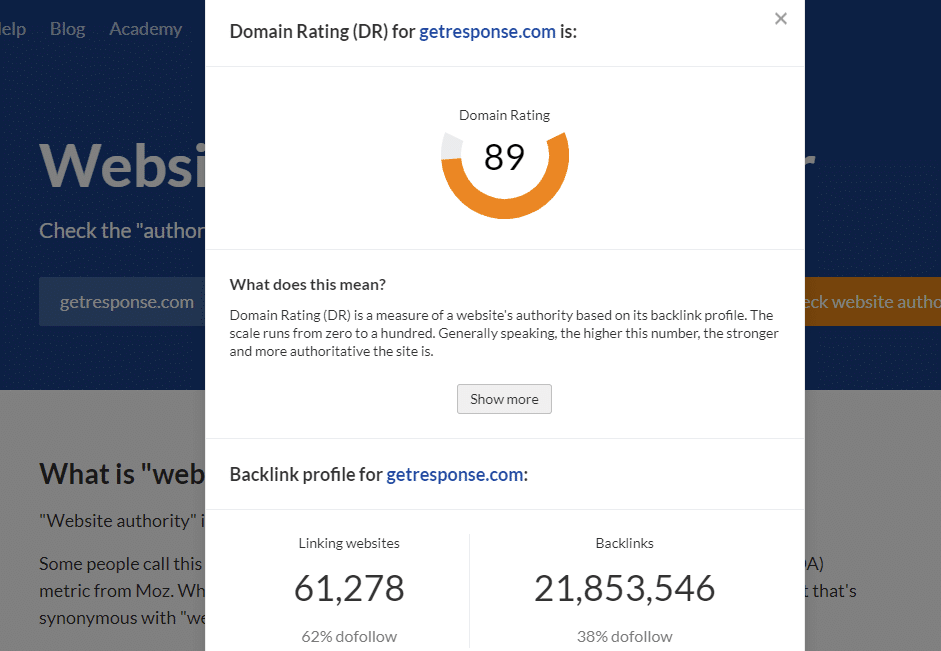The width and height of the screenshot is (941, 651).
Task: Select the Domain Rating value 89
Action: tap(504, 157)
